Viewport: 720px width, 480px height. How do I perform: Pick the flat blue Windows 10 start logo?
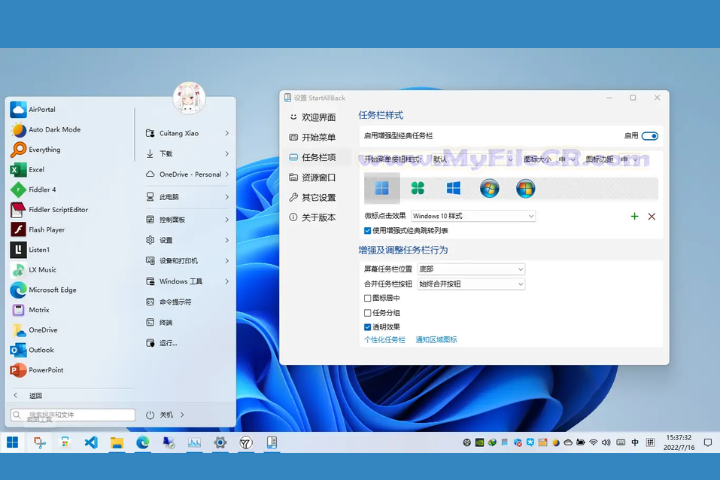click(x=453, y=188)
